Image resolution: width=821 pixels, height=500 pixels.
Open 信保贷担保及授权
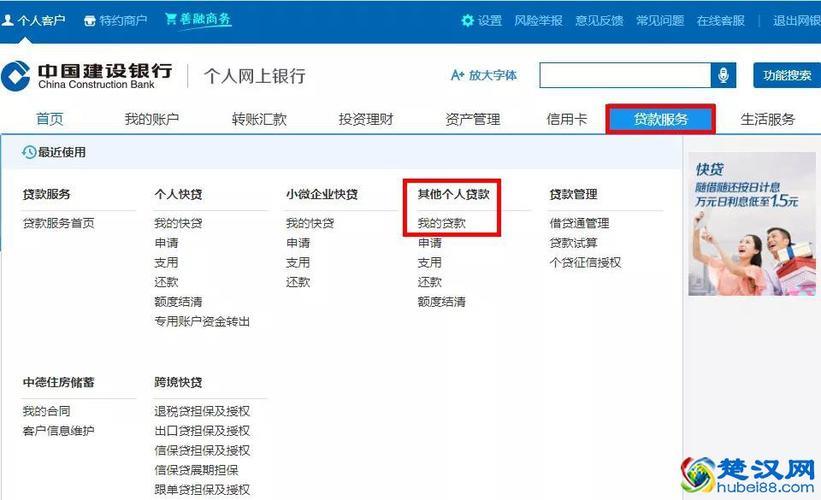[x=202, y=450]
